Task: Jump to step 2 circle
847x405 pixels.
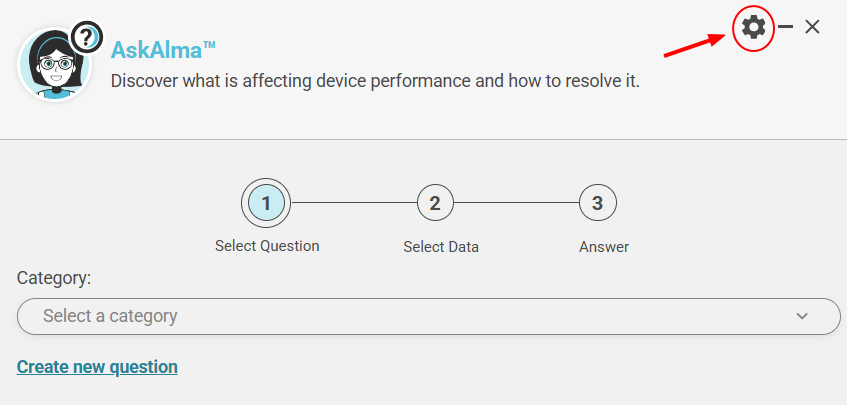Action: (435, 204)
